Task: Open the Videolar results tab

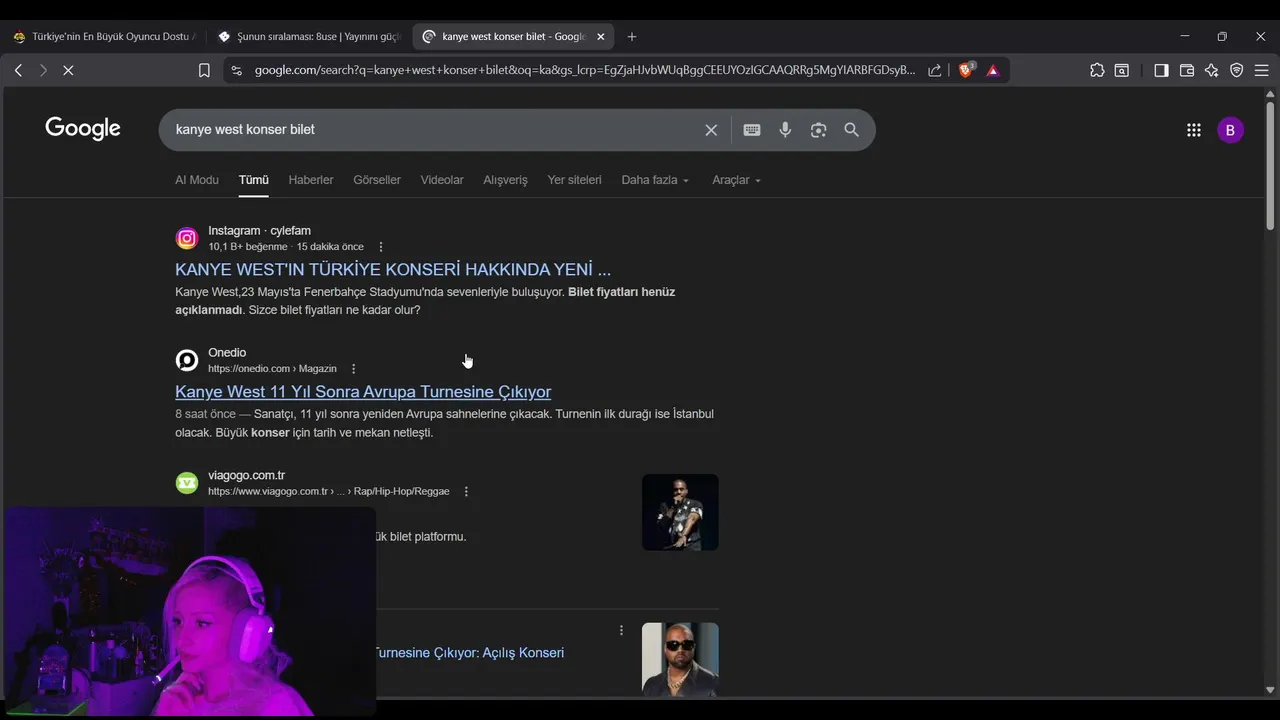Action: click(442, 180)
